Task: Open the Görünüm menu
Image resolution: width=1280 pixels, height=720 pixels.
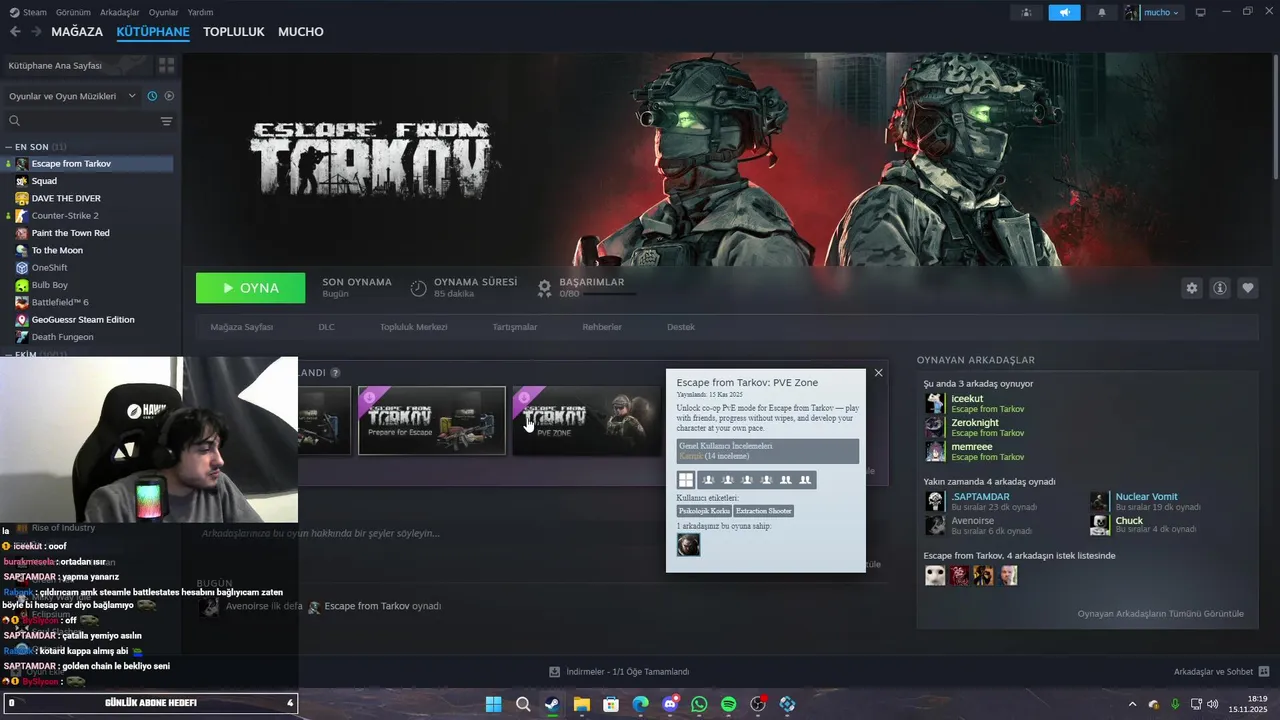Action: [73, 12]
